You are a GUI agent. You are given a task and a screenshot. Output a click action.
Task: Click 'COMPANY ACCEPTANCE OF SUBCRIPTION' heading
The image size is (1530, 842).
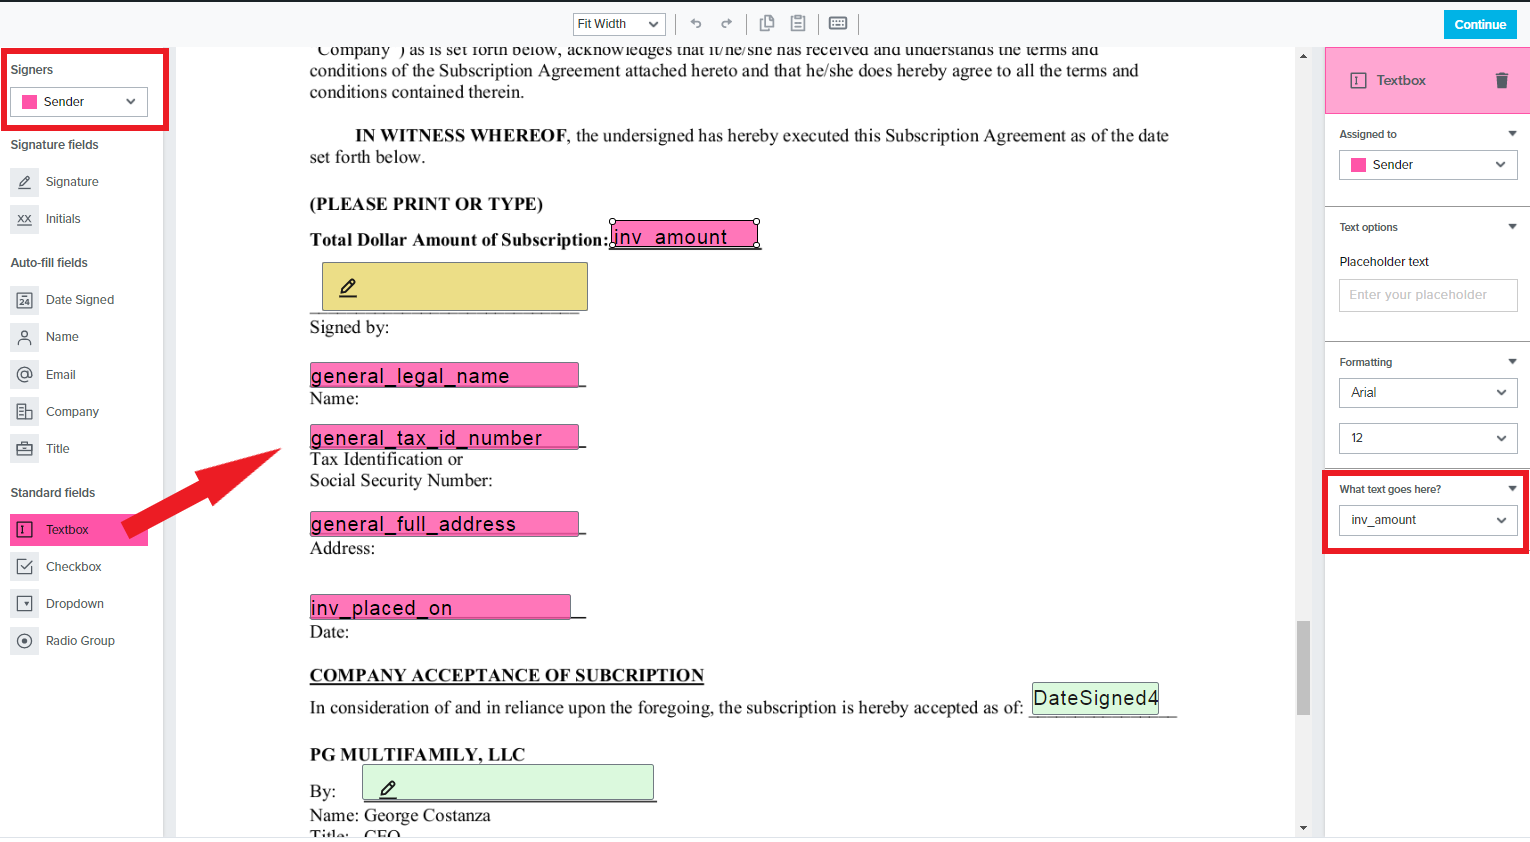(x=507, y=675)
